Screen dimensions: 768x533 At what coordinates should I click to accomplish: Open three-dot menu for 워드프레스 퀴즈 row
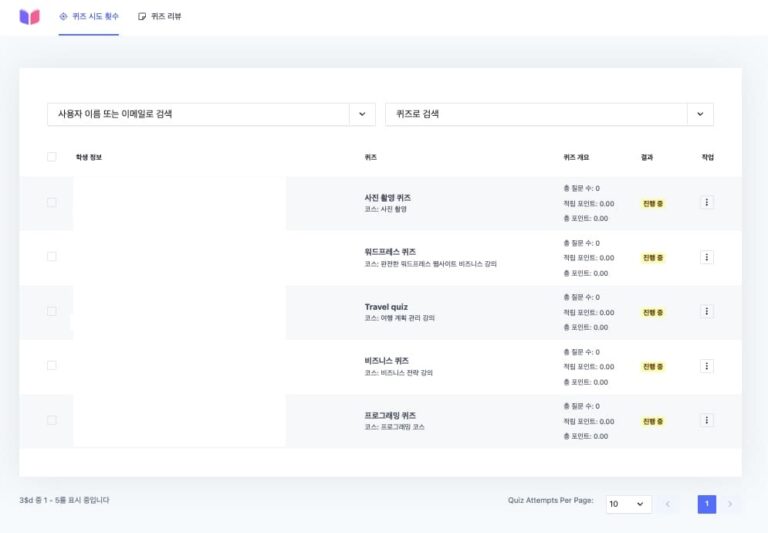tap(707, 257)
